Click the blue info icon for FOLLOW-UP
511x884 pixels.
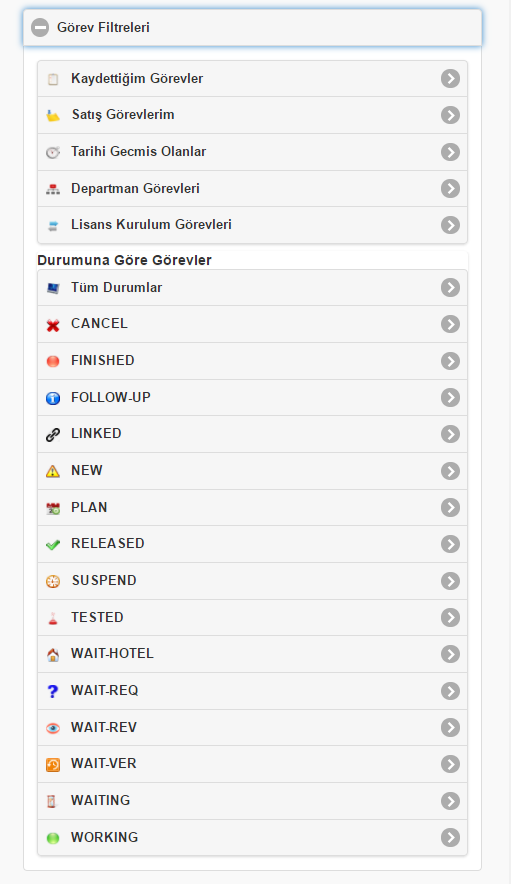[53, 398]
